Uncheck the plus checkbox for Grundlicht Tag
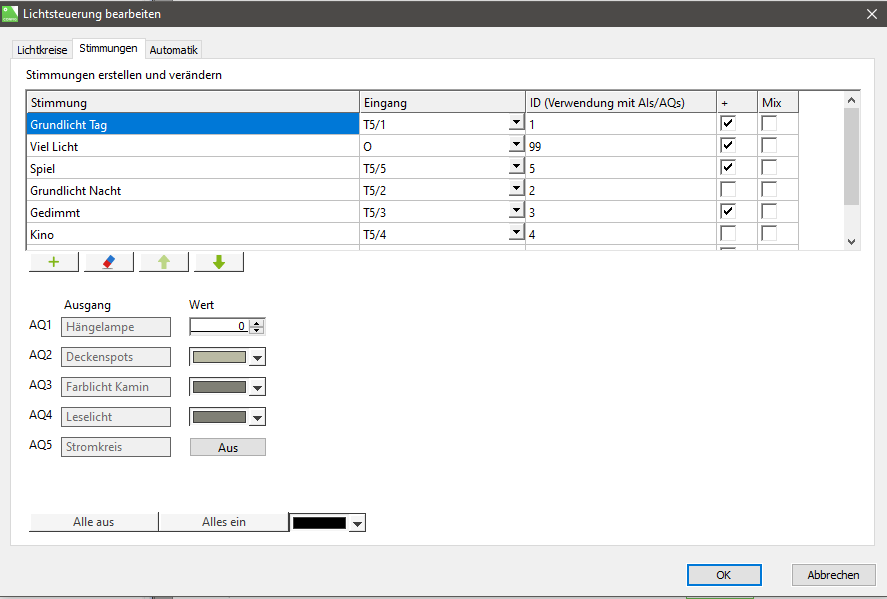Screen dimensions: 887x599 click(728, 124)
